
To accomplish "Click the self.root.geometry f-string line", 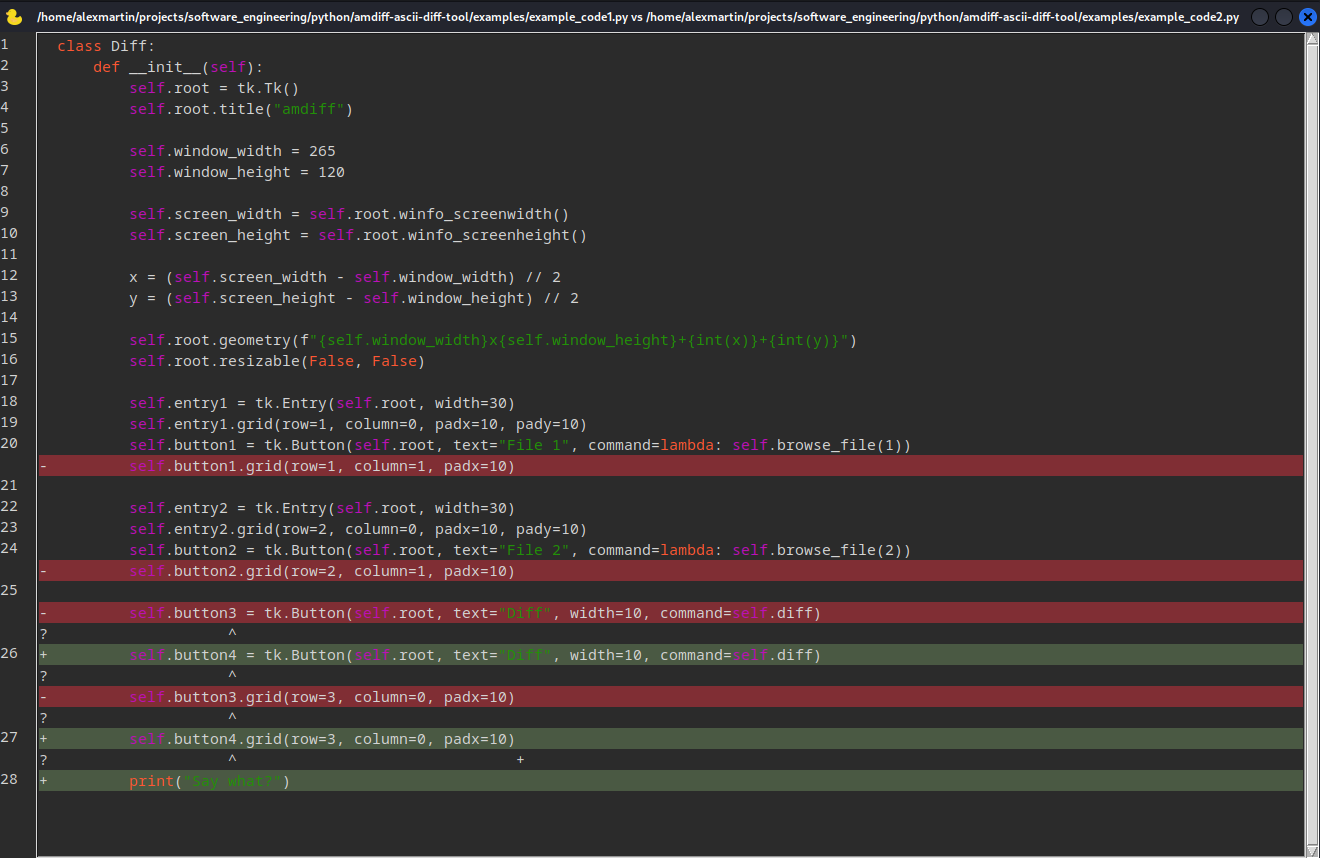I will pos(493,340).
